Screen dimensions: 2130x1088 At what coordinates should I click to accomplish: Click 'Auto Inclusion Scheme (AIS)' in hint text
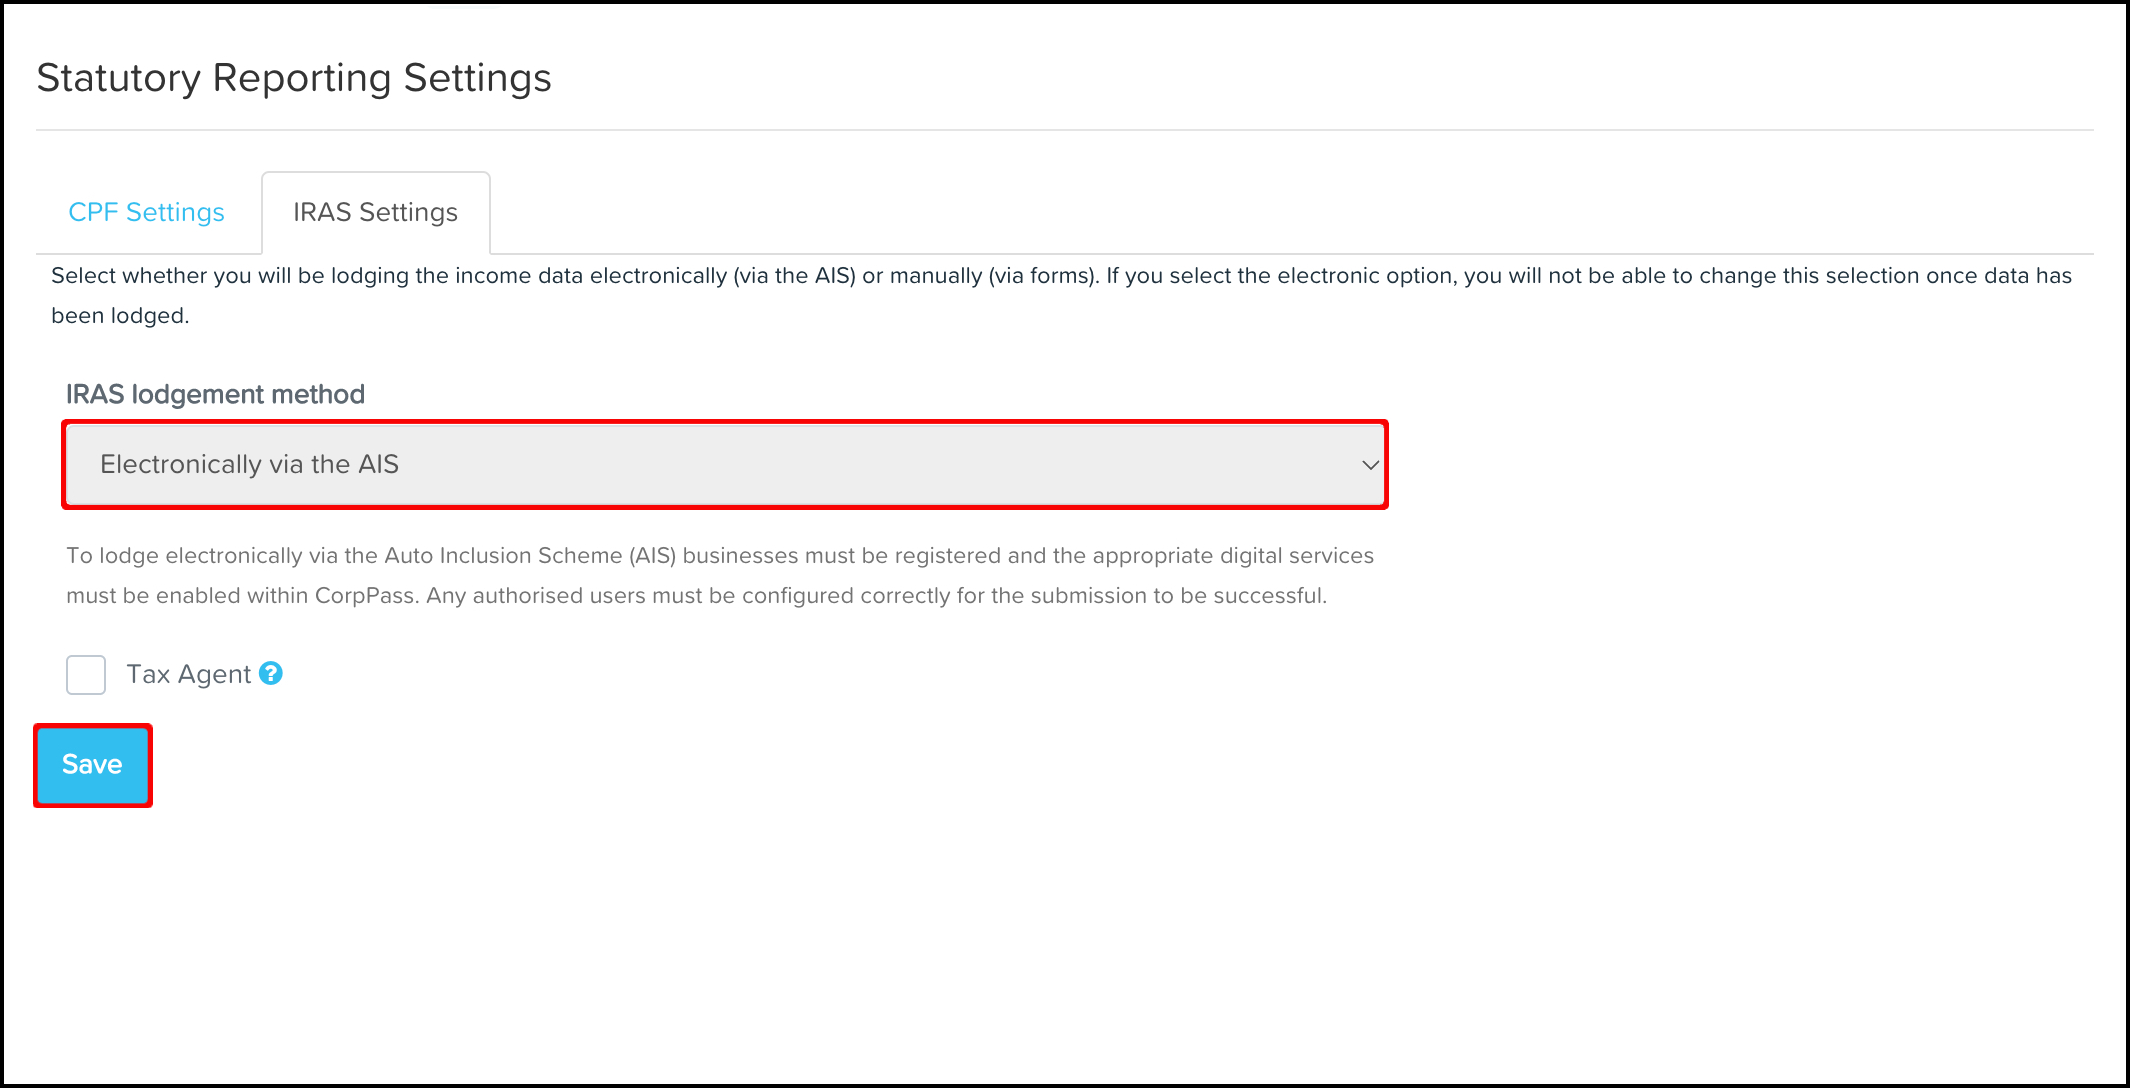click(530, 556)
